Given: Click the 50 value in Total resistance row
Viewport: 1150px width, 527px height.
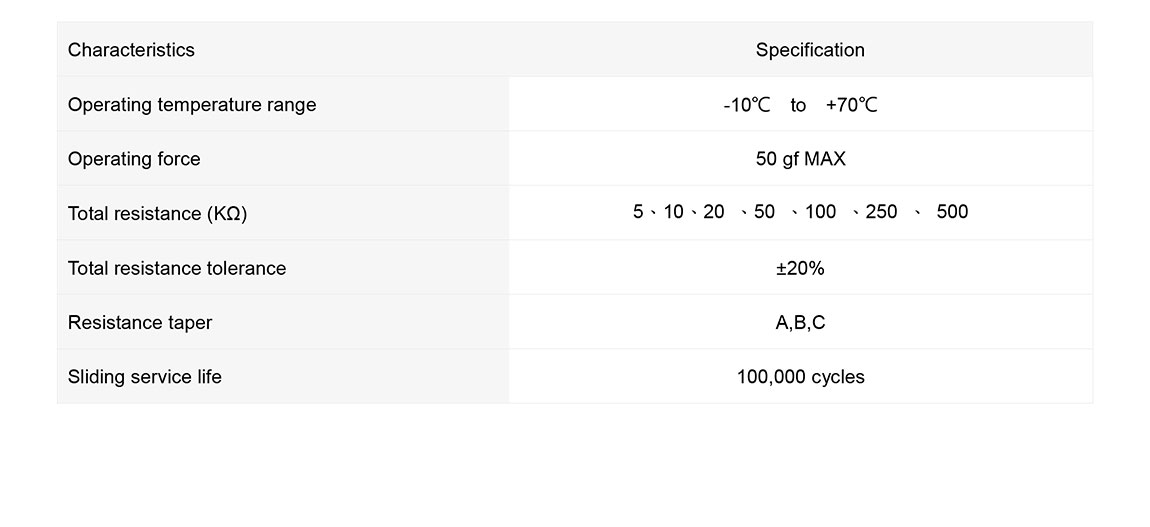Looking at the screenshot, I should (x=764, y=212).
